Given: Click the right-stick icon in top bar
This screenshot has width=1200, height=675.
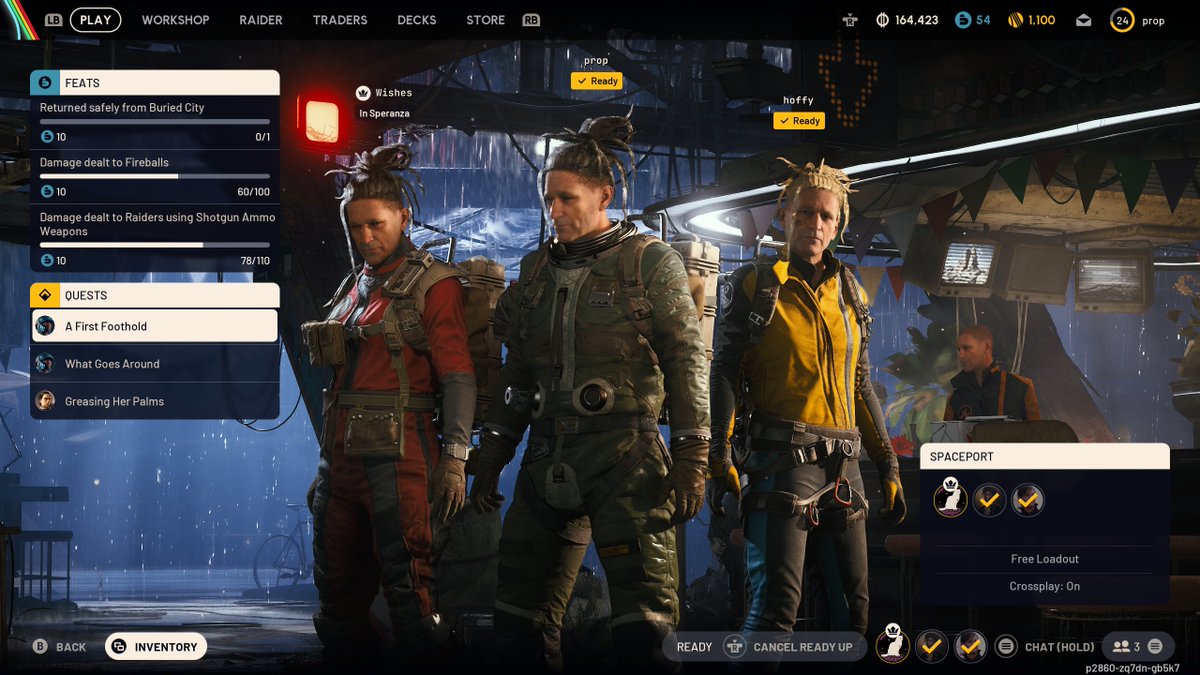Looking at the screenshot, I should pos(850,20).
